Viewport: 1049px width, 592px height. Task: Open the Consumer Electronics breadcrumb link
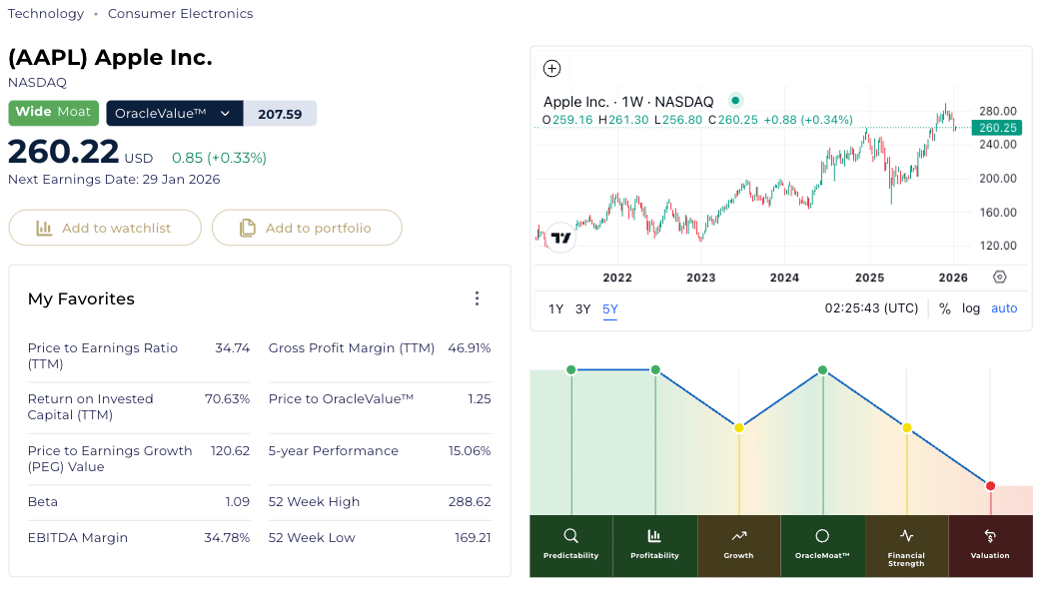point(180,14)
